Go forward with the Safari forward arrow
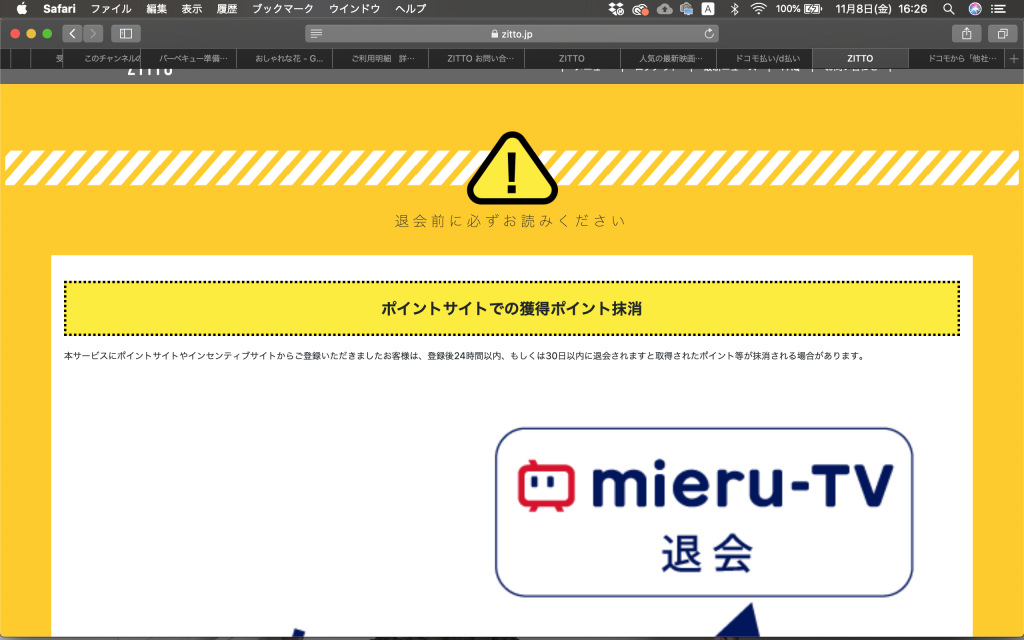Screen dimensions: 1024x640 [x=93, y=33]
